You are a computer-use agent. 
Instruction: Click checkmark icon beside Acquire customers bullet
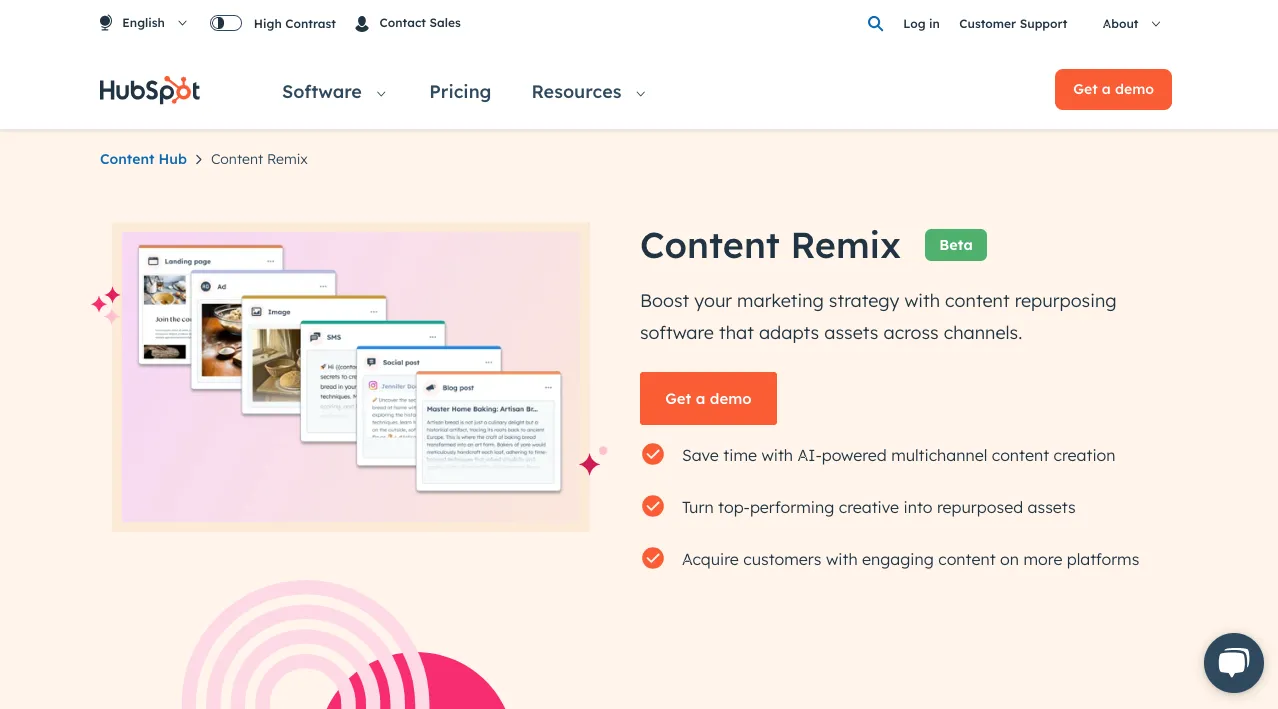(x=653, y=559)
